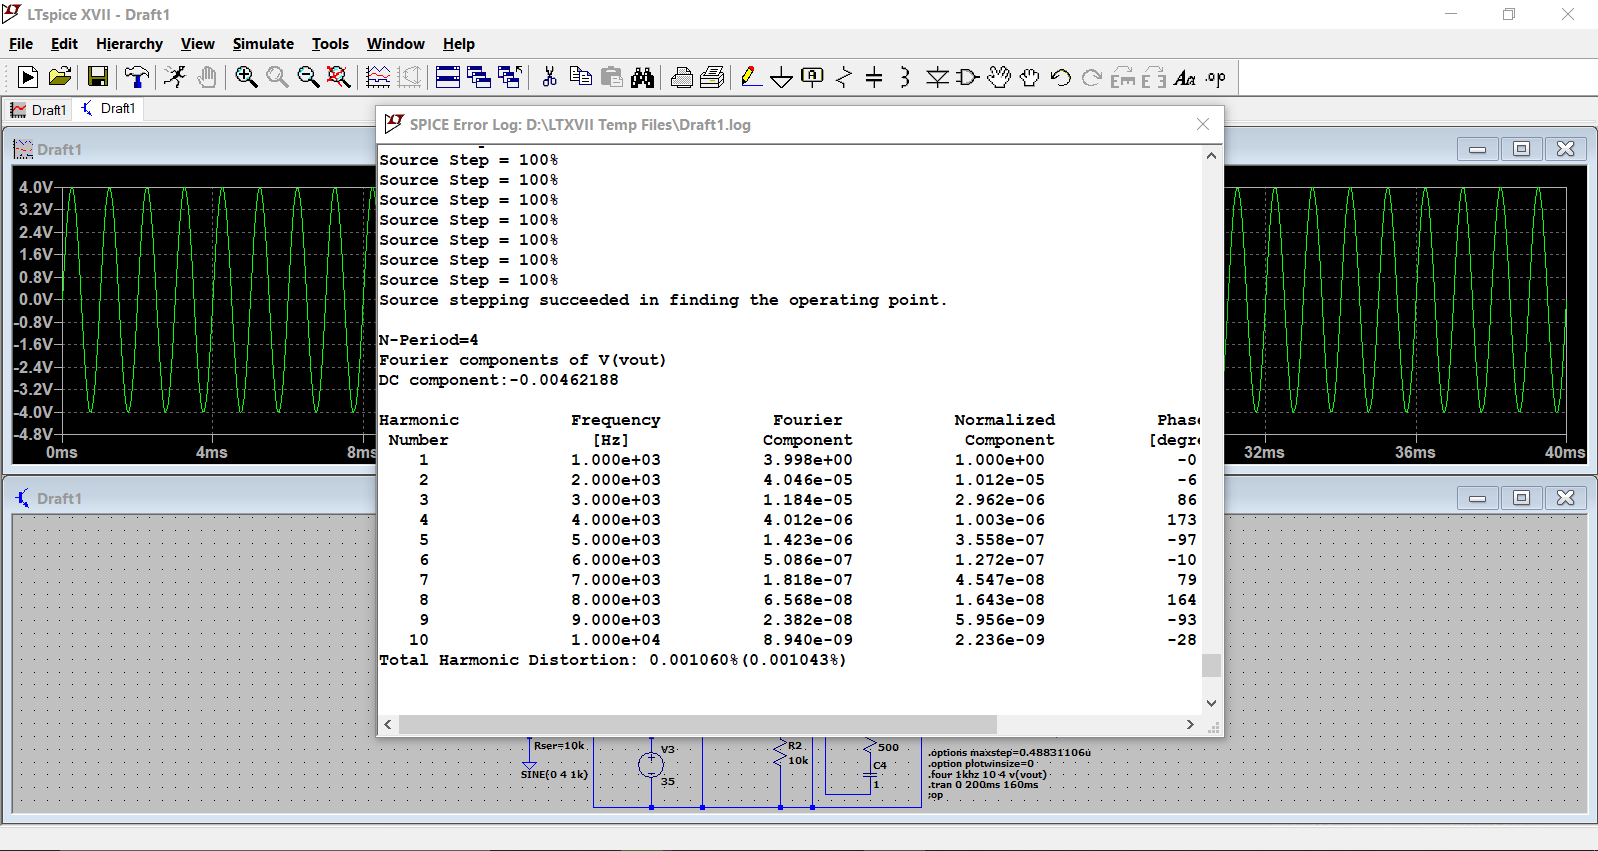Select the Move open hand tool
The width and height of the screenshot is (1598, 851).
[999, 77]
